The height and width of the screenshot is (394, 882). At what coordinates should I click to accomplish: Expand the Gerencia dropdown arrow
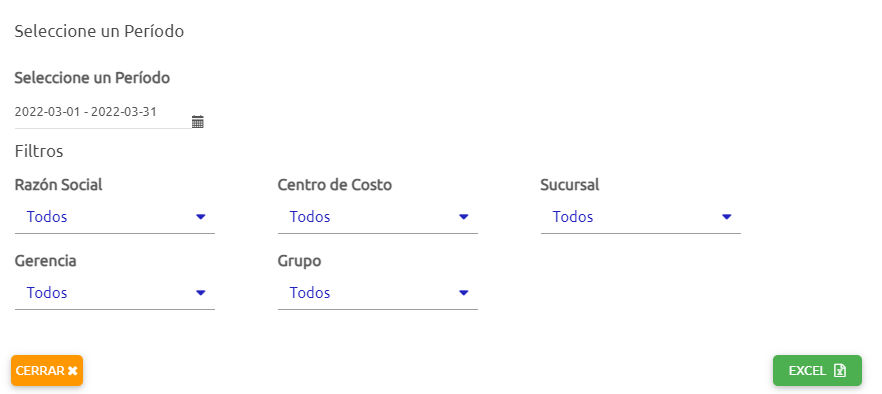tap(201, 293)
